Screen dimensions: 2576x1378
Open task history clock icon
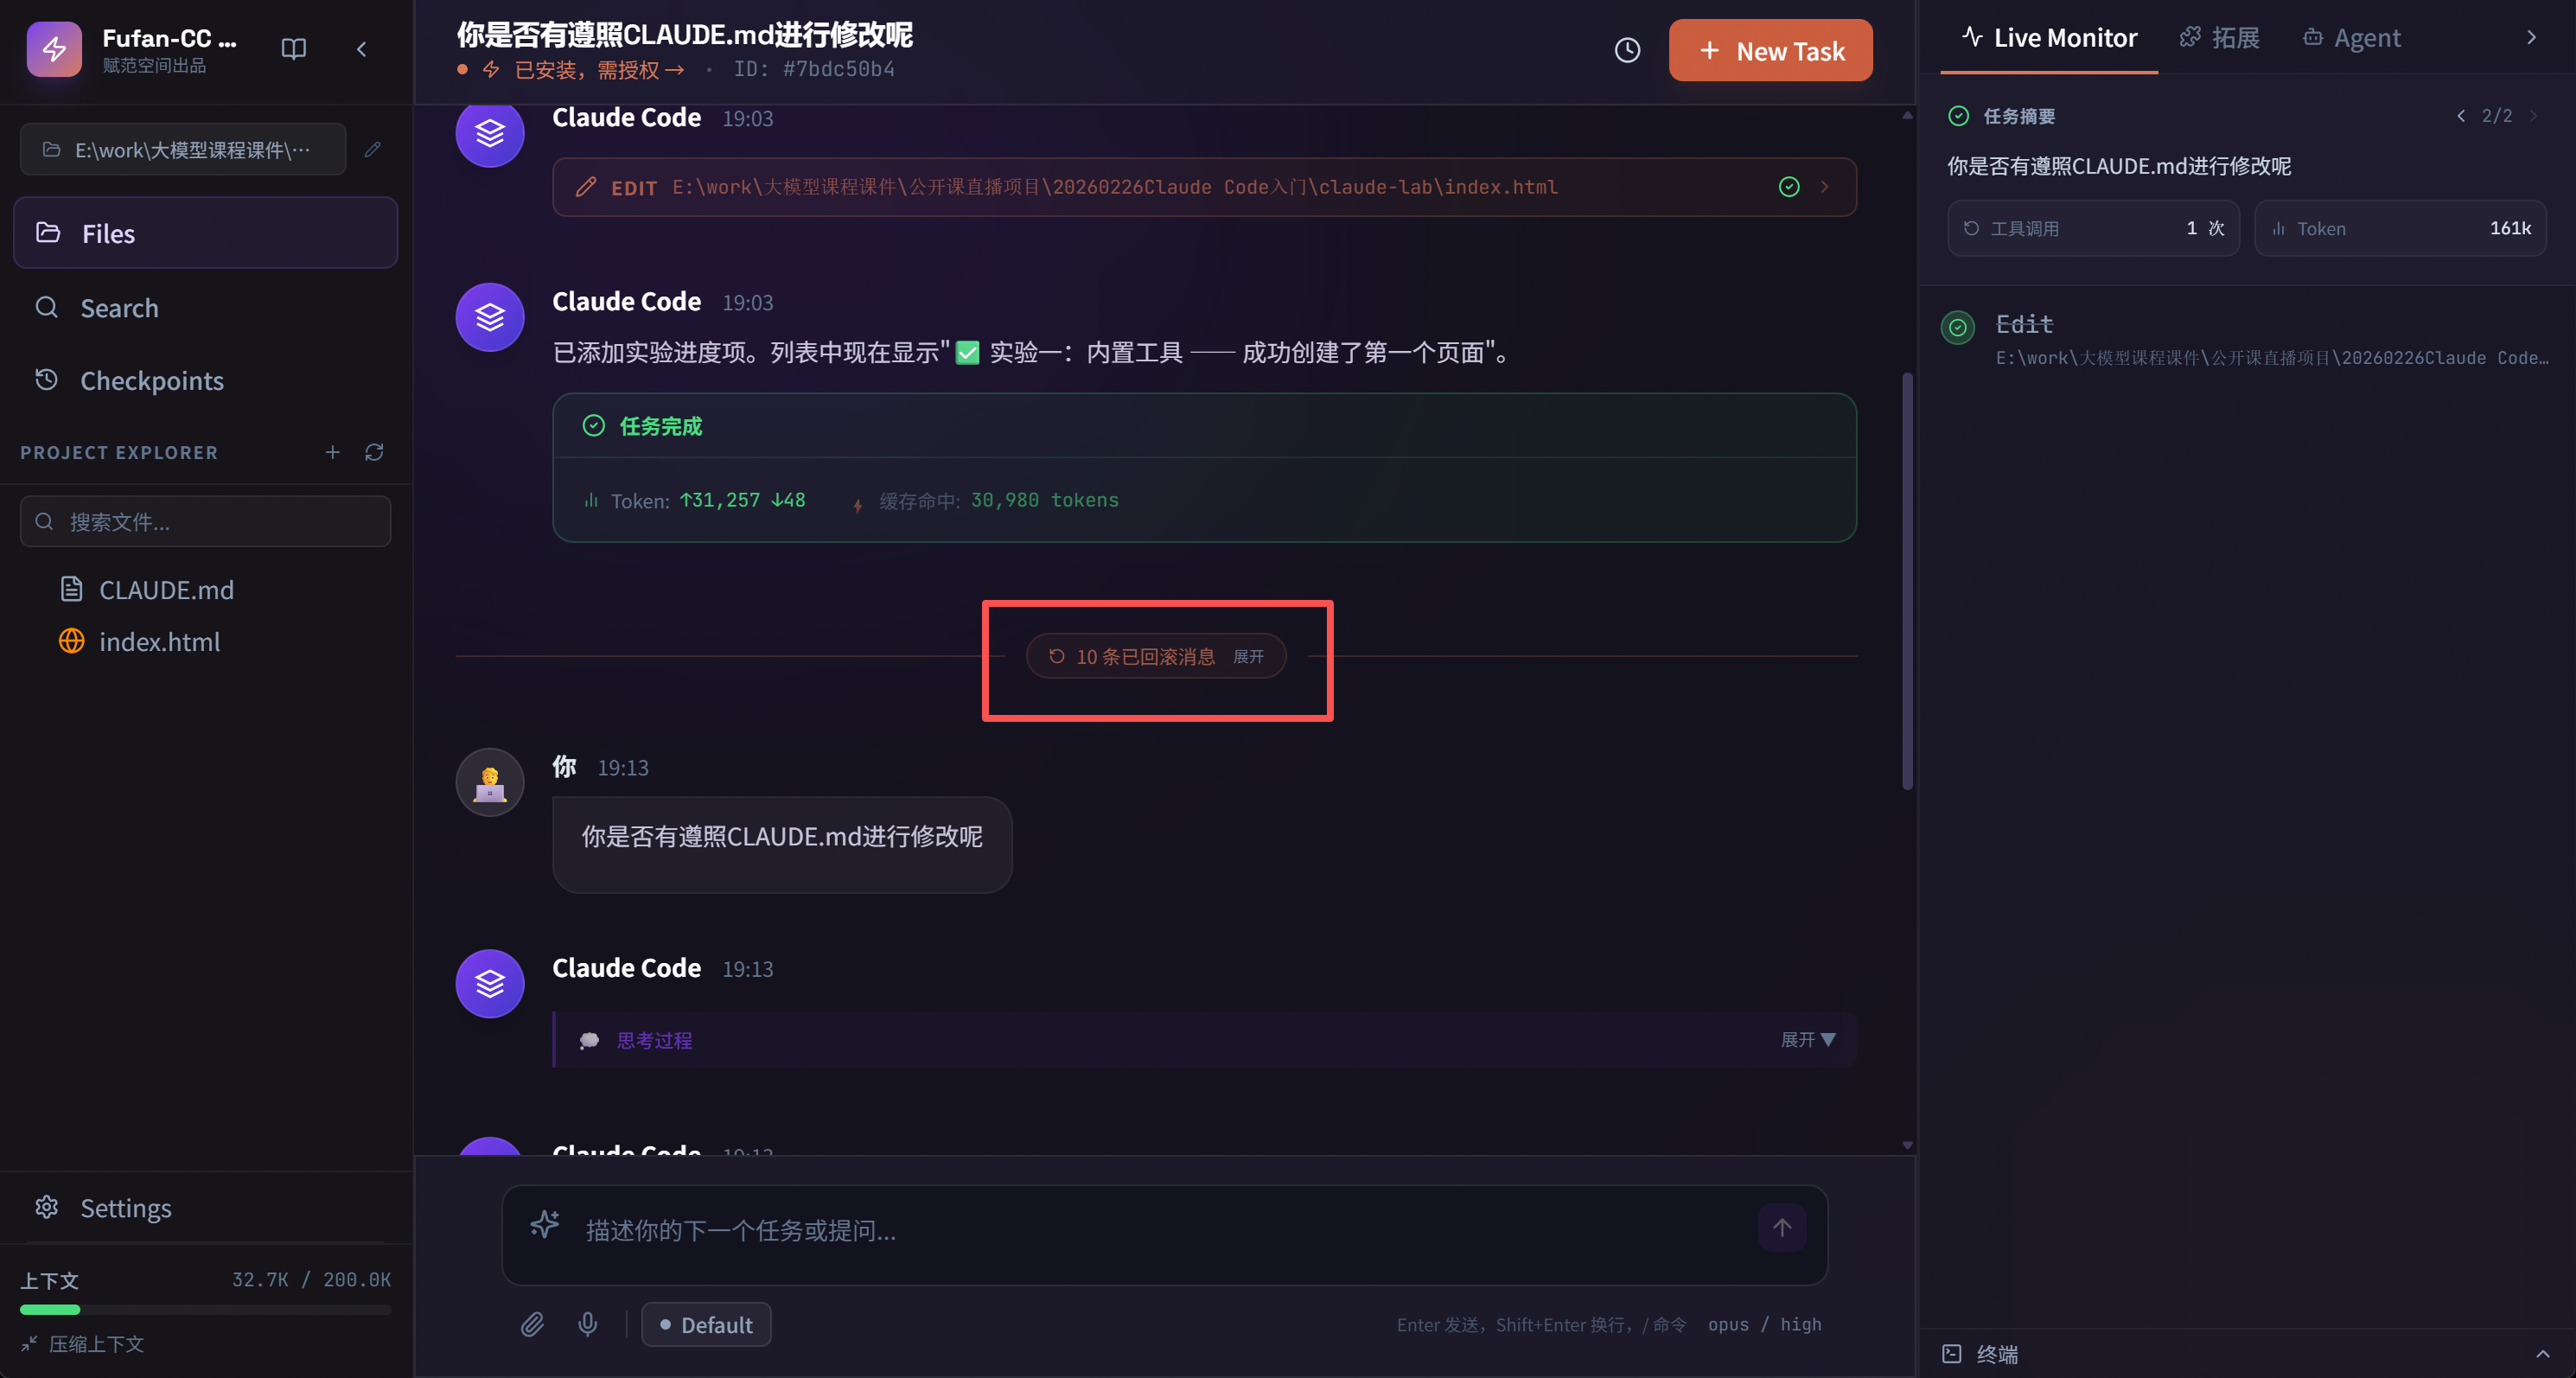coord(1627,50)
